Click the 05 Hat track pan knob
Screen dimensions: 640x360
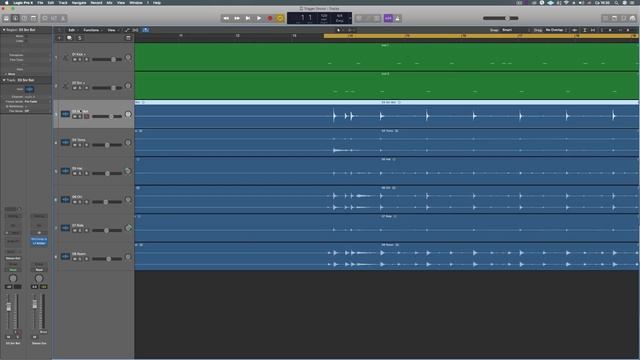point(128,171)
